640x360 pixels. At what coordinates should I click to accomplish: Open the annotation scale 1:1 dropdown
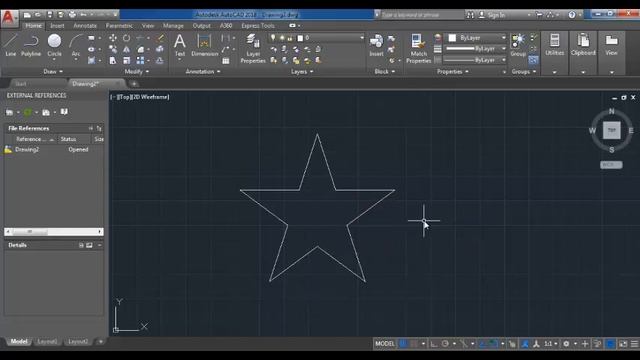[551, 344]
